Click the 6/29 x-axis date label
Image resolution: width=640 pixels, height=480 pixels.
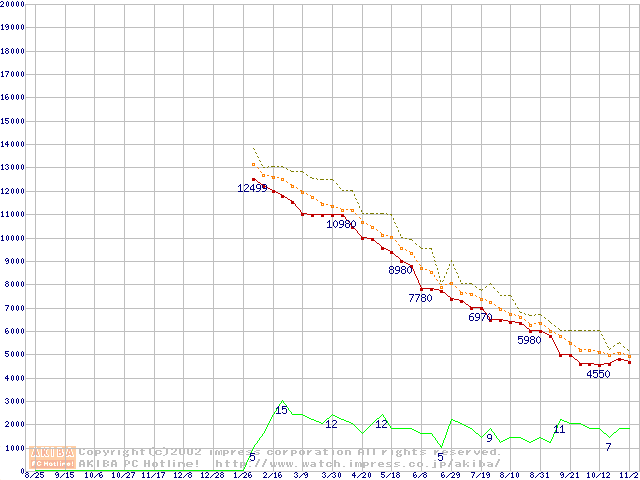pyautogui.click(x=450, y=475)
